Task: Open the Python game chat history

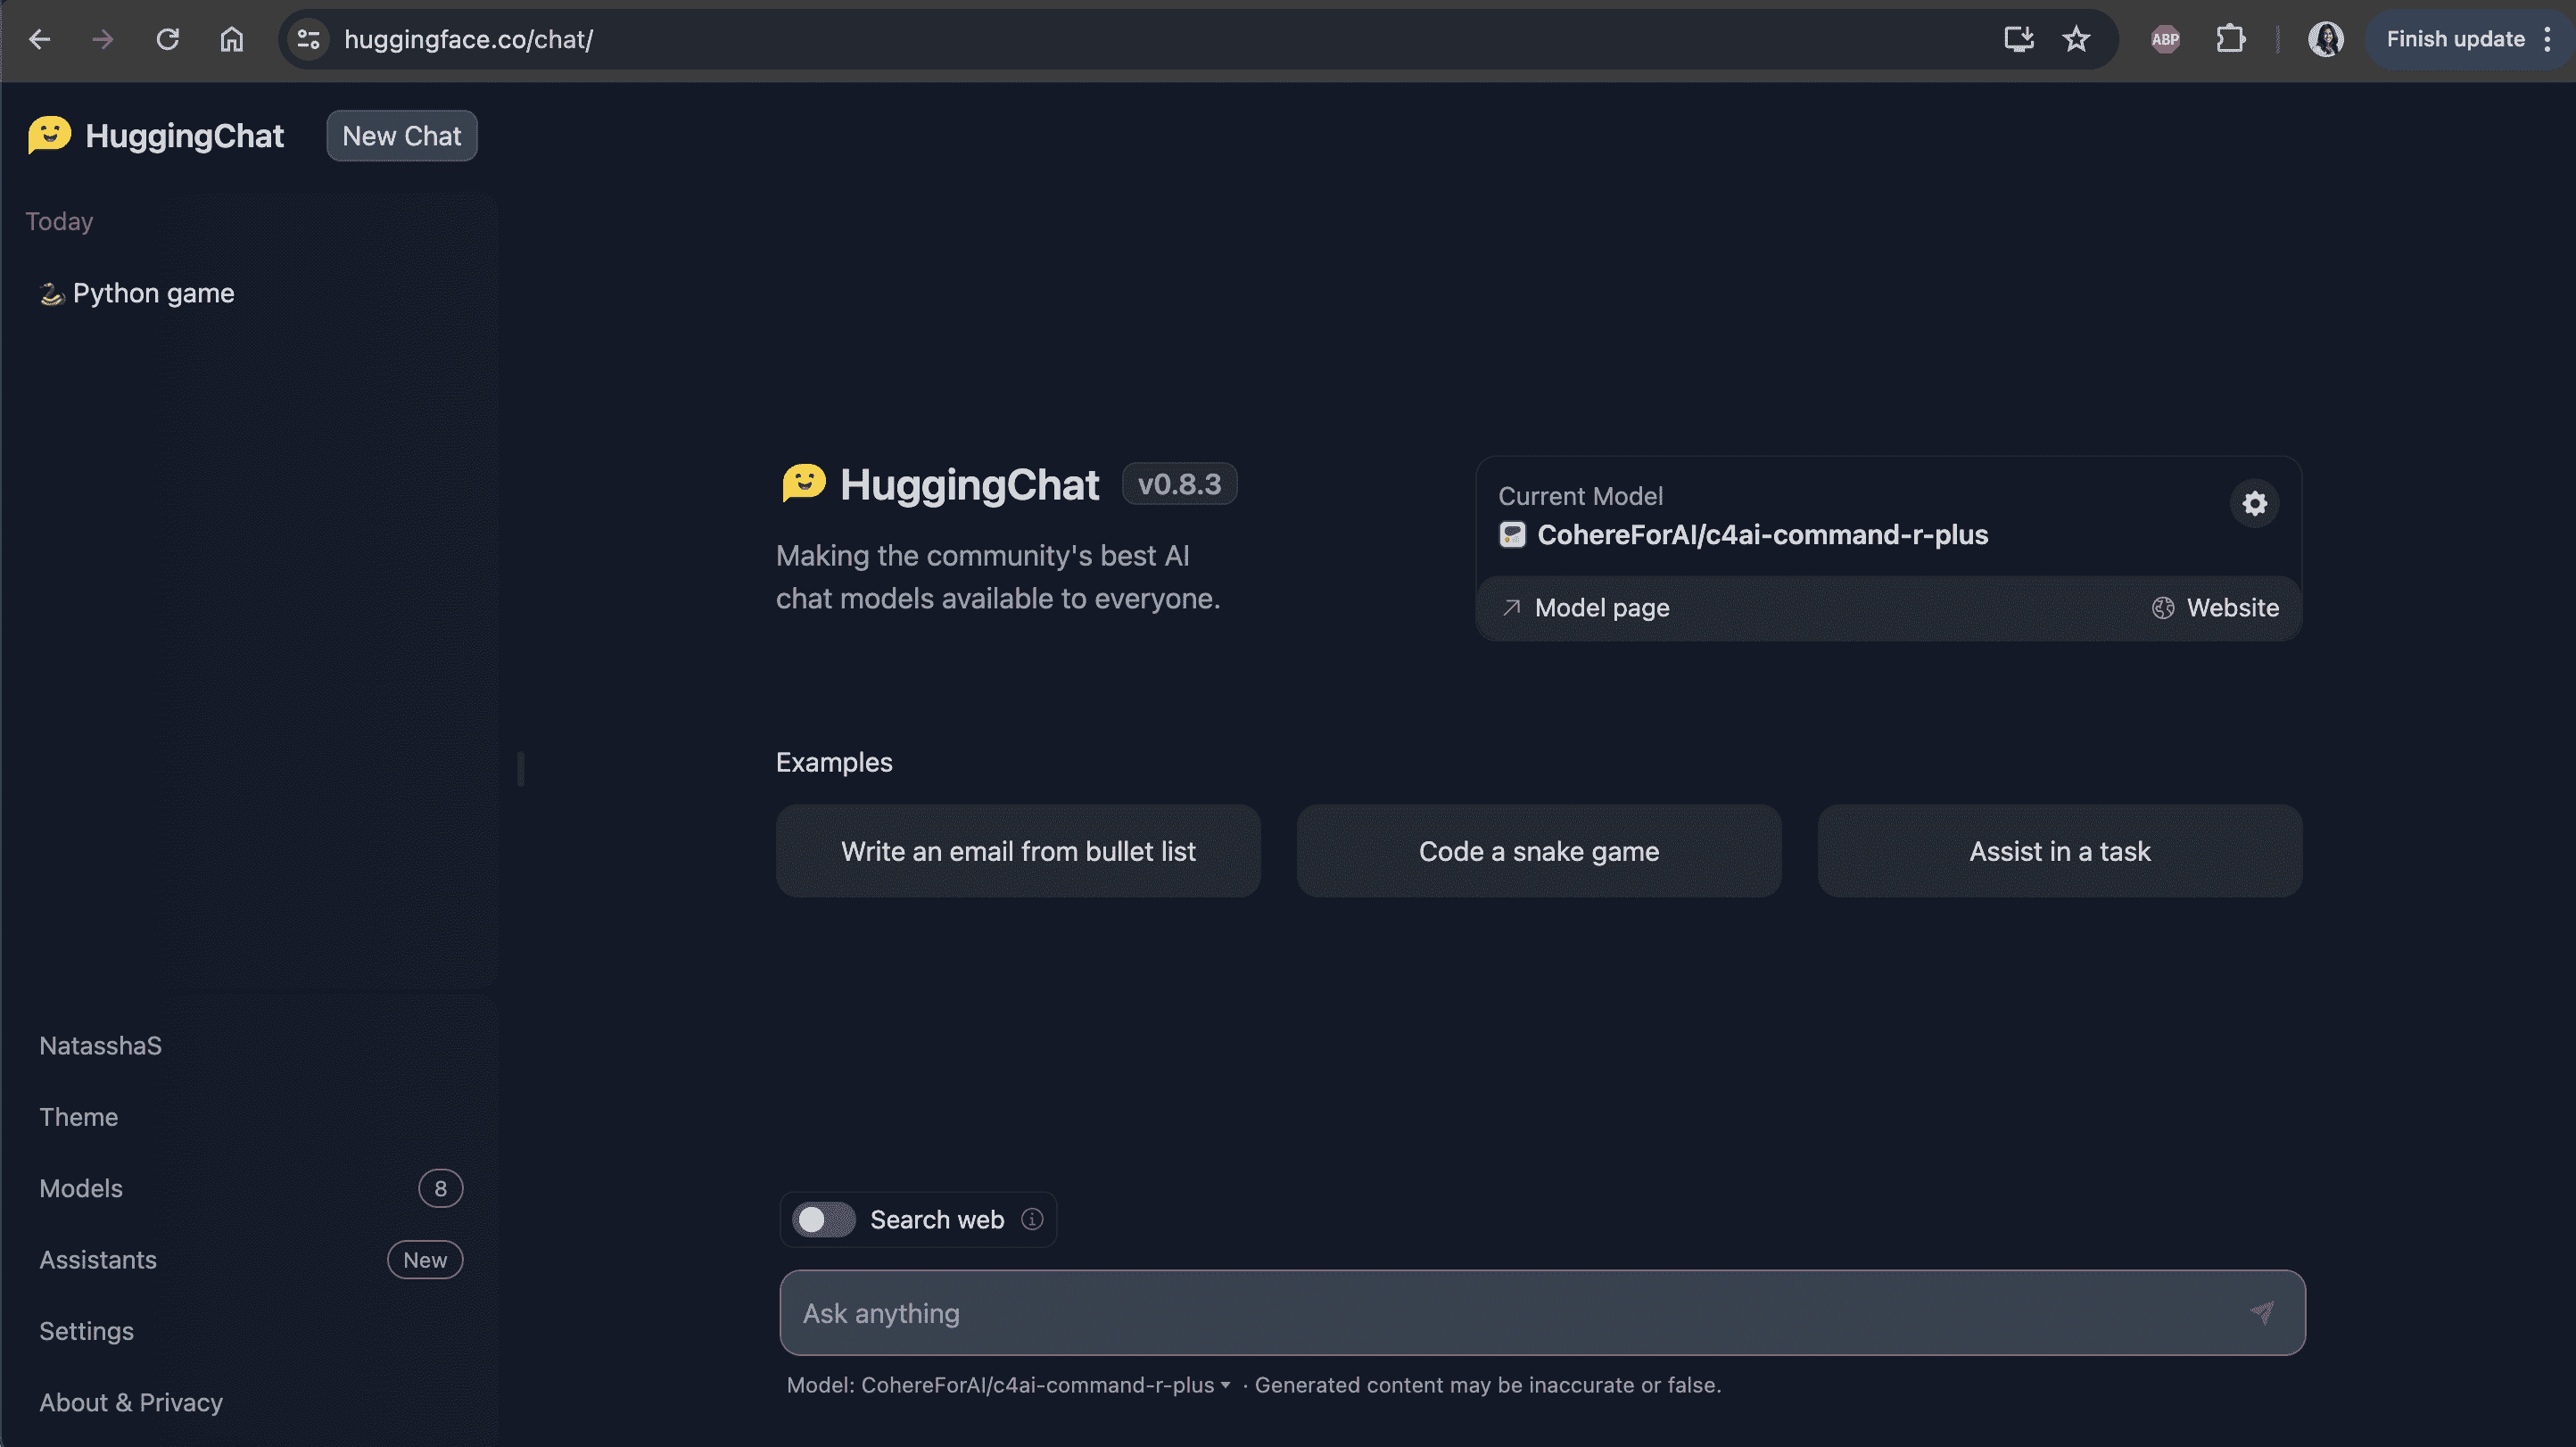Action: click(153, 292)
